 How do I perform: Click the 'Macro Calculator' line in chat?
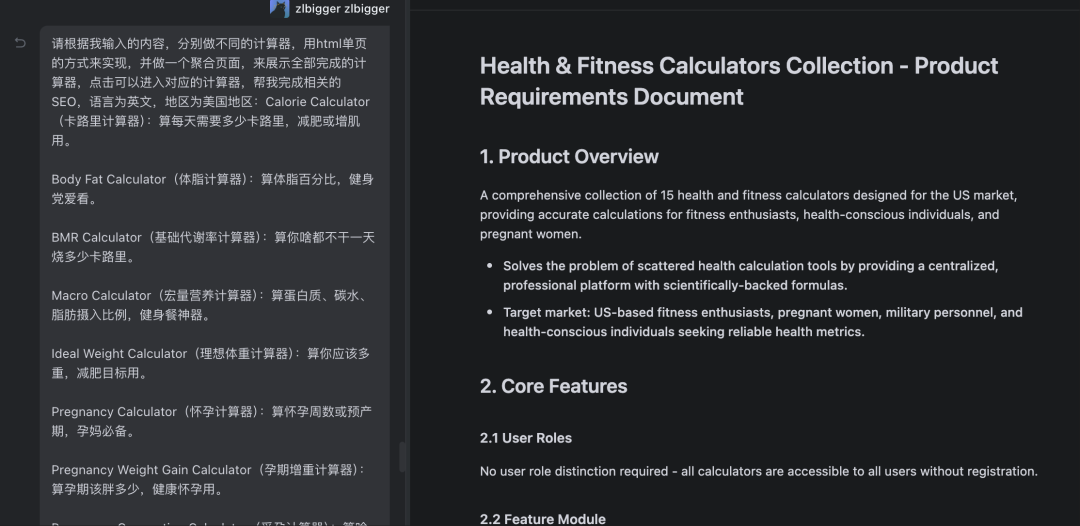101,295
